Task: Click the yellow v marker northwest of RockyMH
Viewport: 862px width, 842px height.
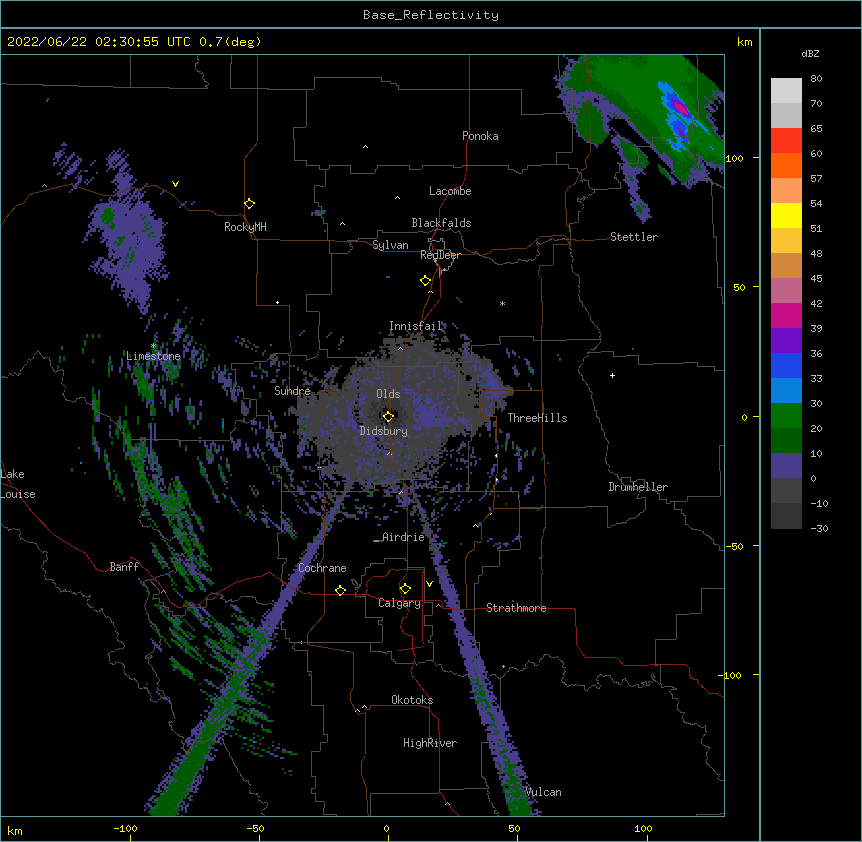Action: point(175,184)
